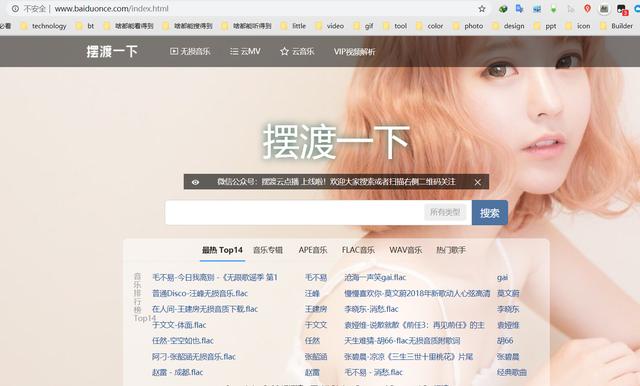
Task: Click artist link 汪峰
Action: click(x=312, y=293)
